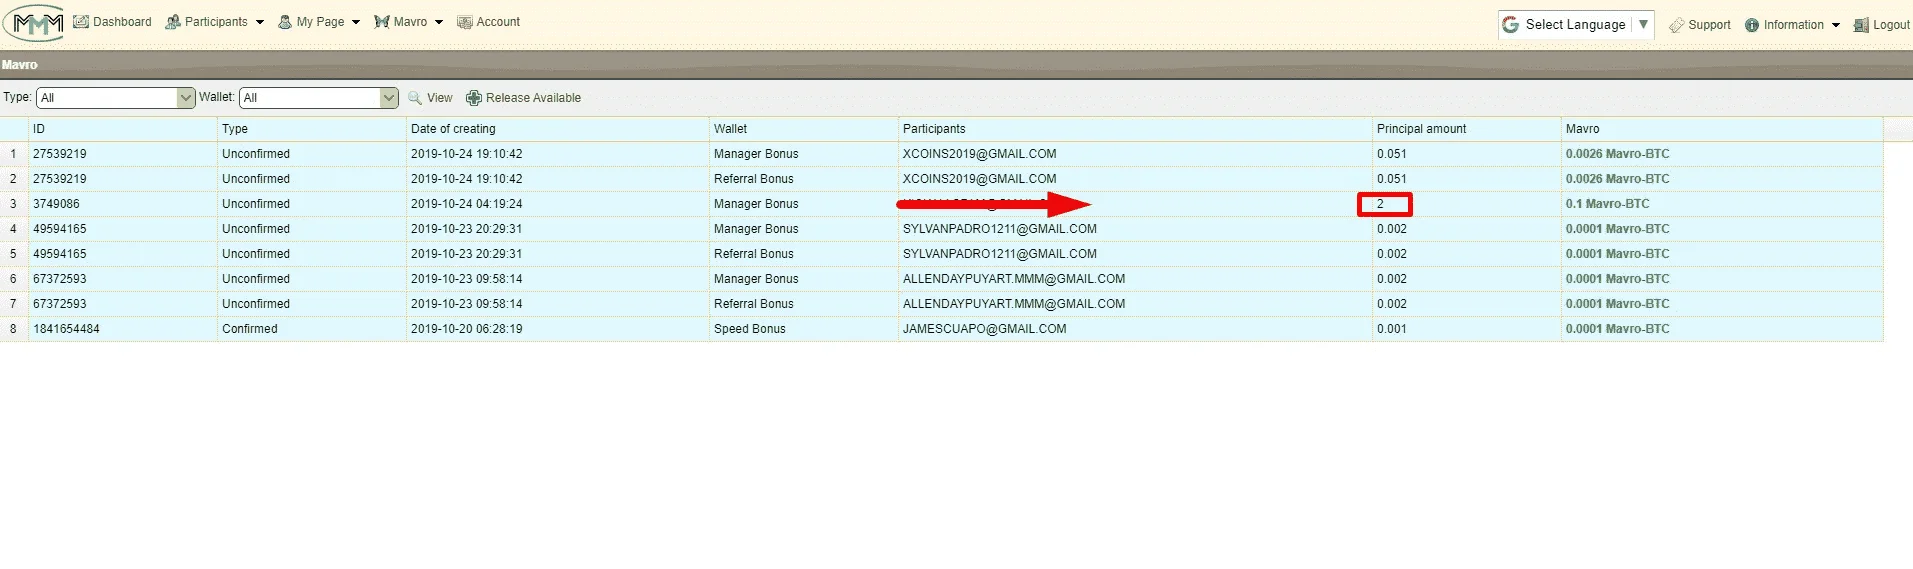Sort by the ID column header
Screen dimensions: 1913x569
[123, 129]
